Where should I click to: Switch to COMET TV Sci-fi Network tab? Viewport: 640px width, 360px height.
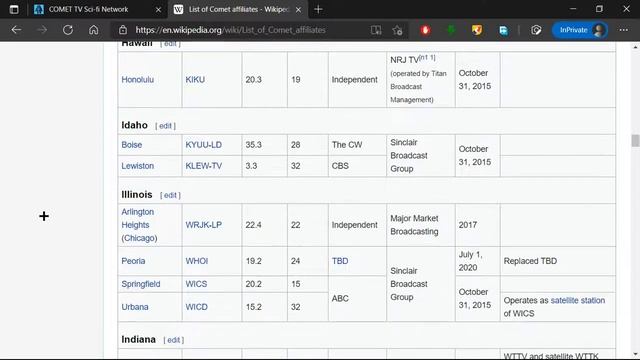click(x=88, y=9)
